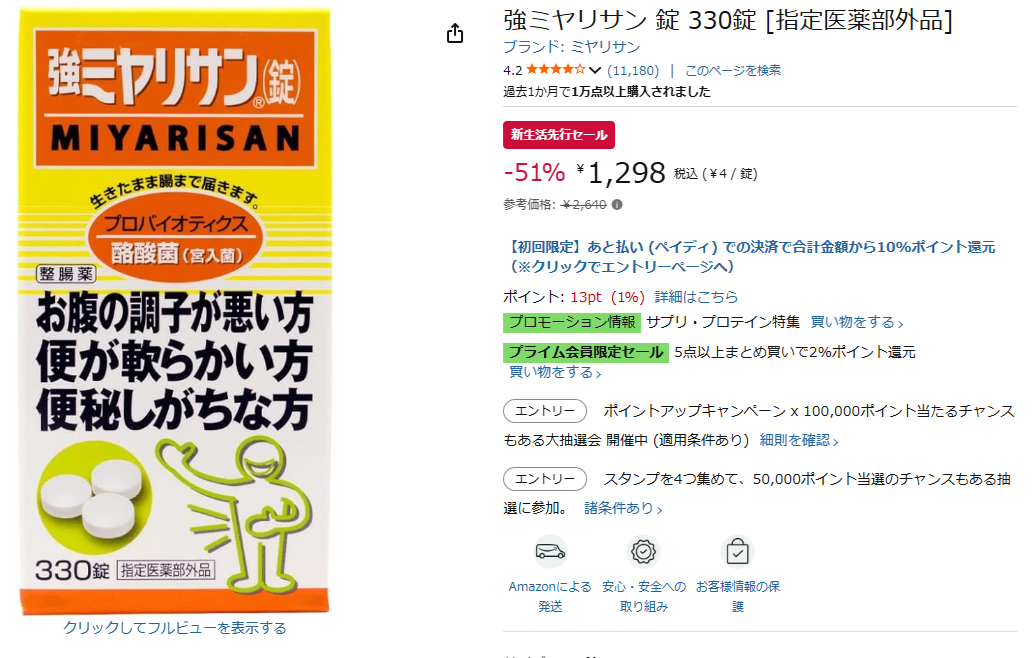Open 細則を確認 link

coord(798,440)
